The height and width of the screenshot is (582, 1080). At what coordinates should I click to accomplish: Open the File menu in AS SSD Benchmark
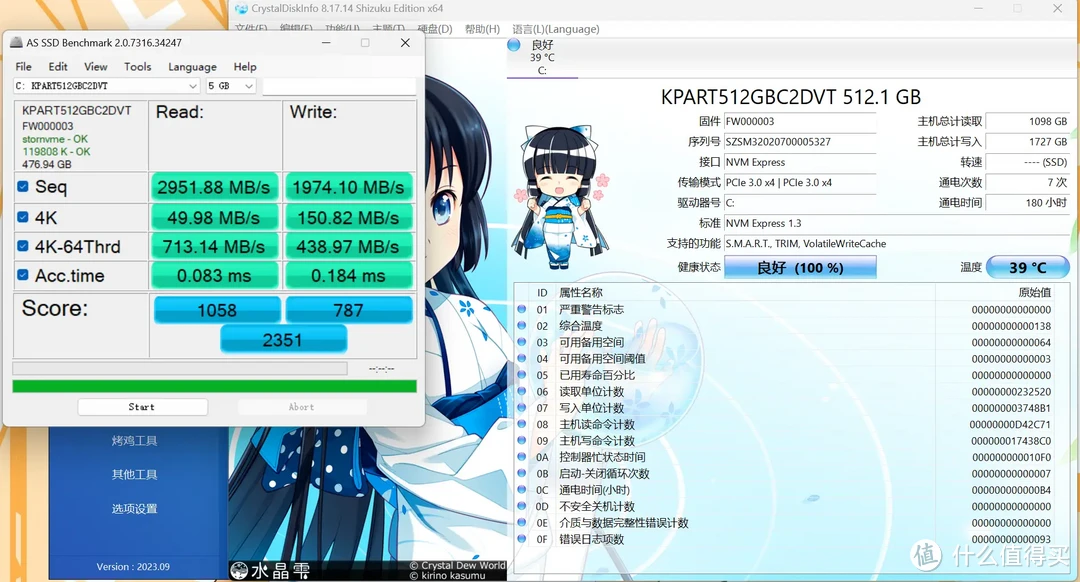[23, 67]
